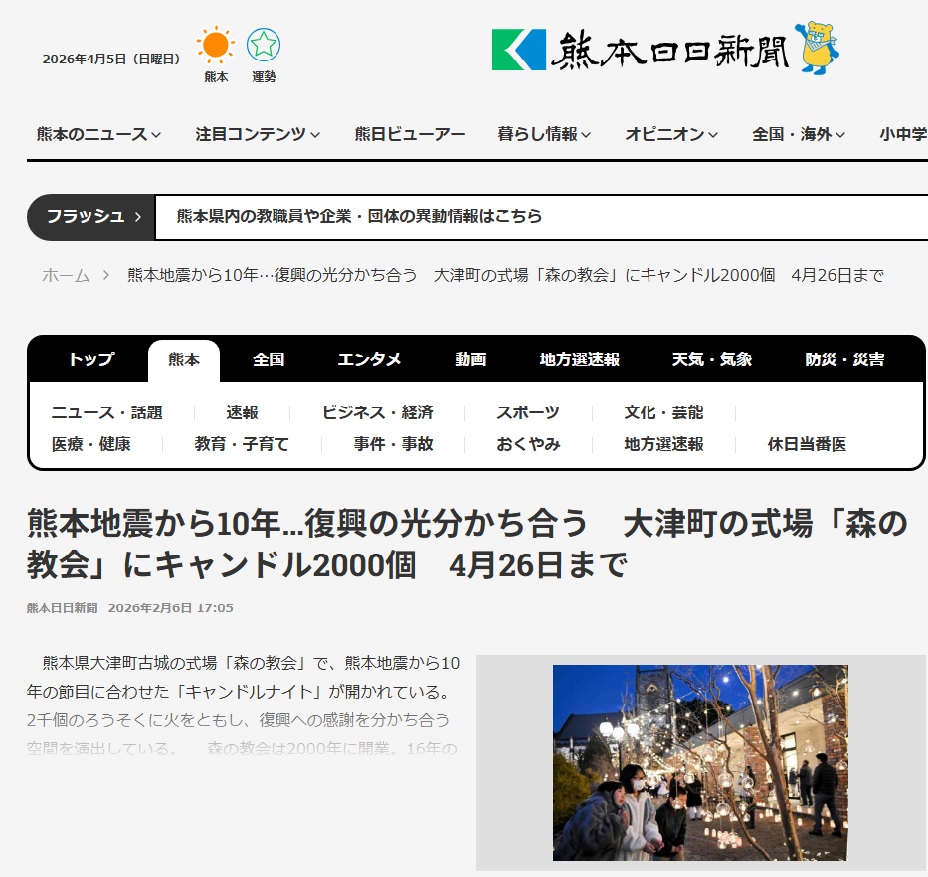This screenshot has width=928, height=877.
Task: Select the 防災・災害 tab
Action: click(x=845, y=360)
